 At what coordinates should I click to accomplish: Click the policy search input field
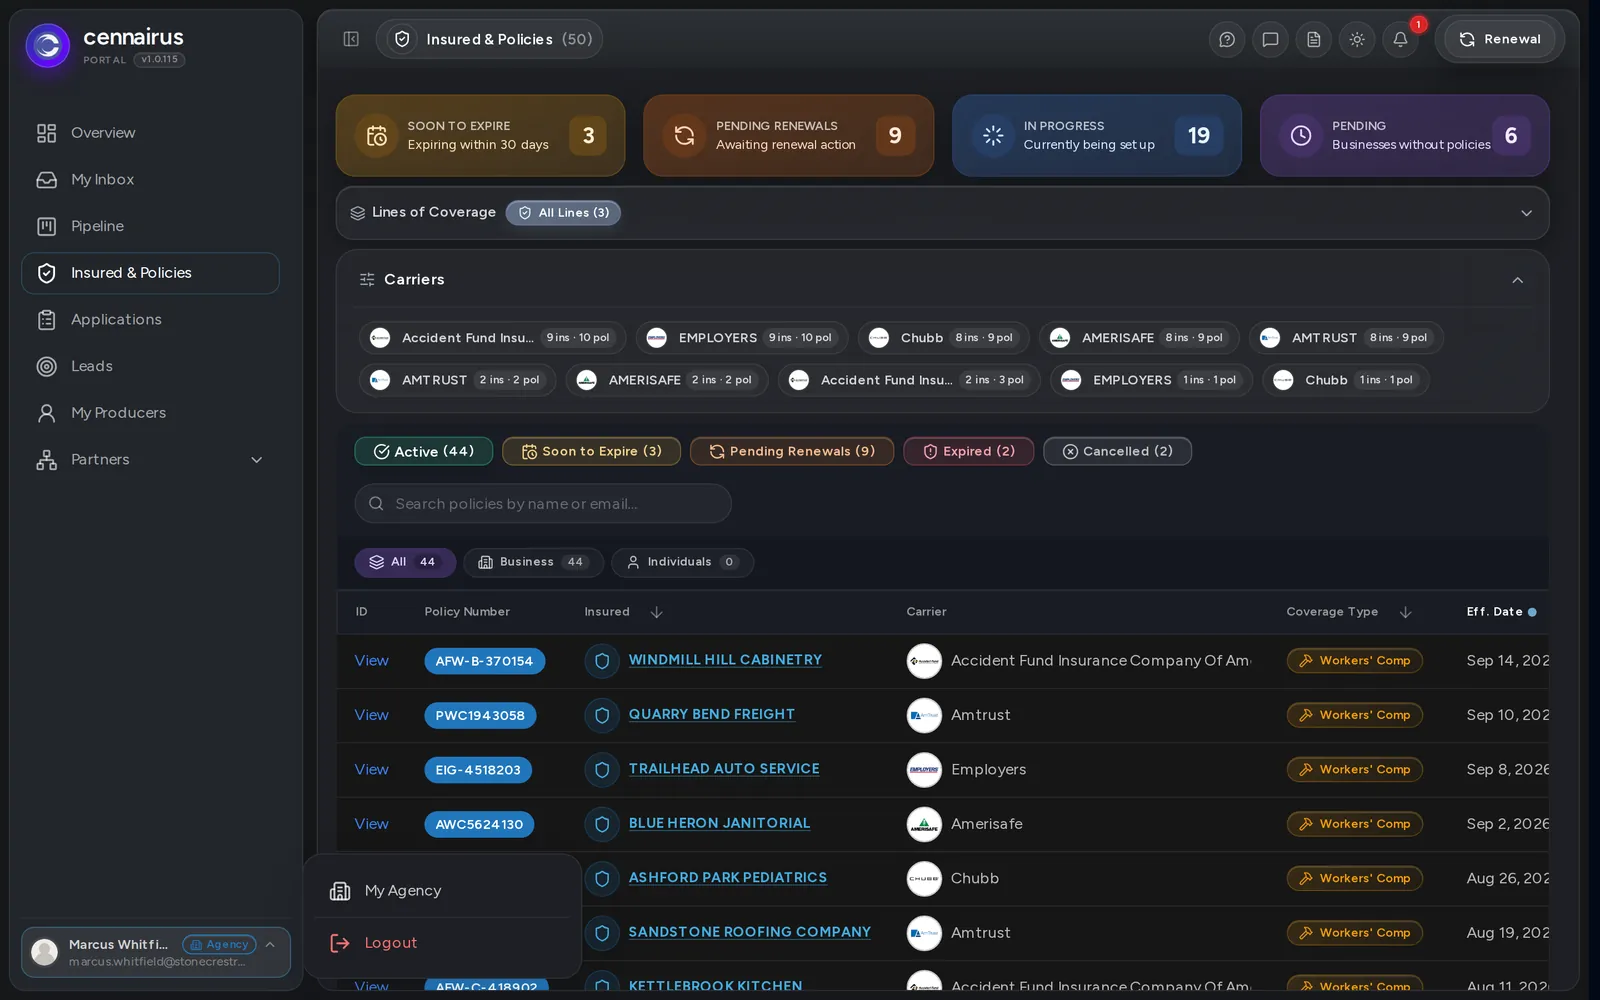[543, 503]
